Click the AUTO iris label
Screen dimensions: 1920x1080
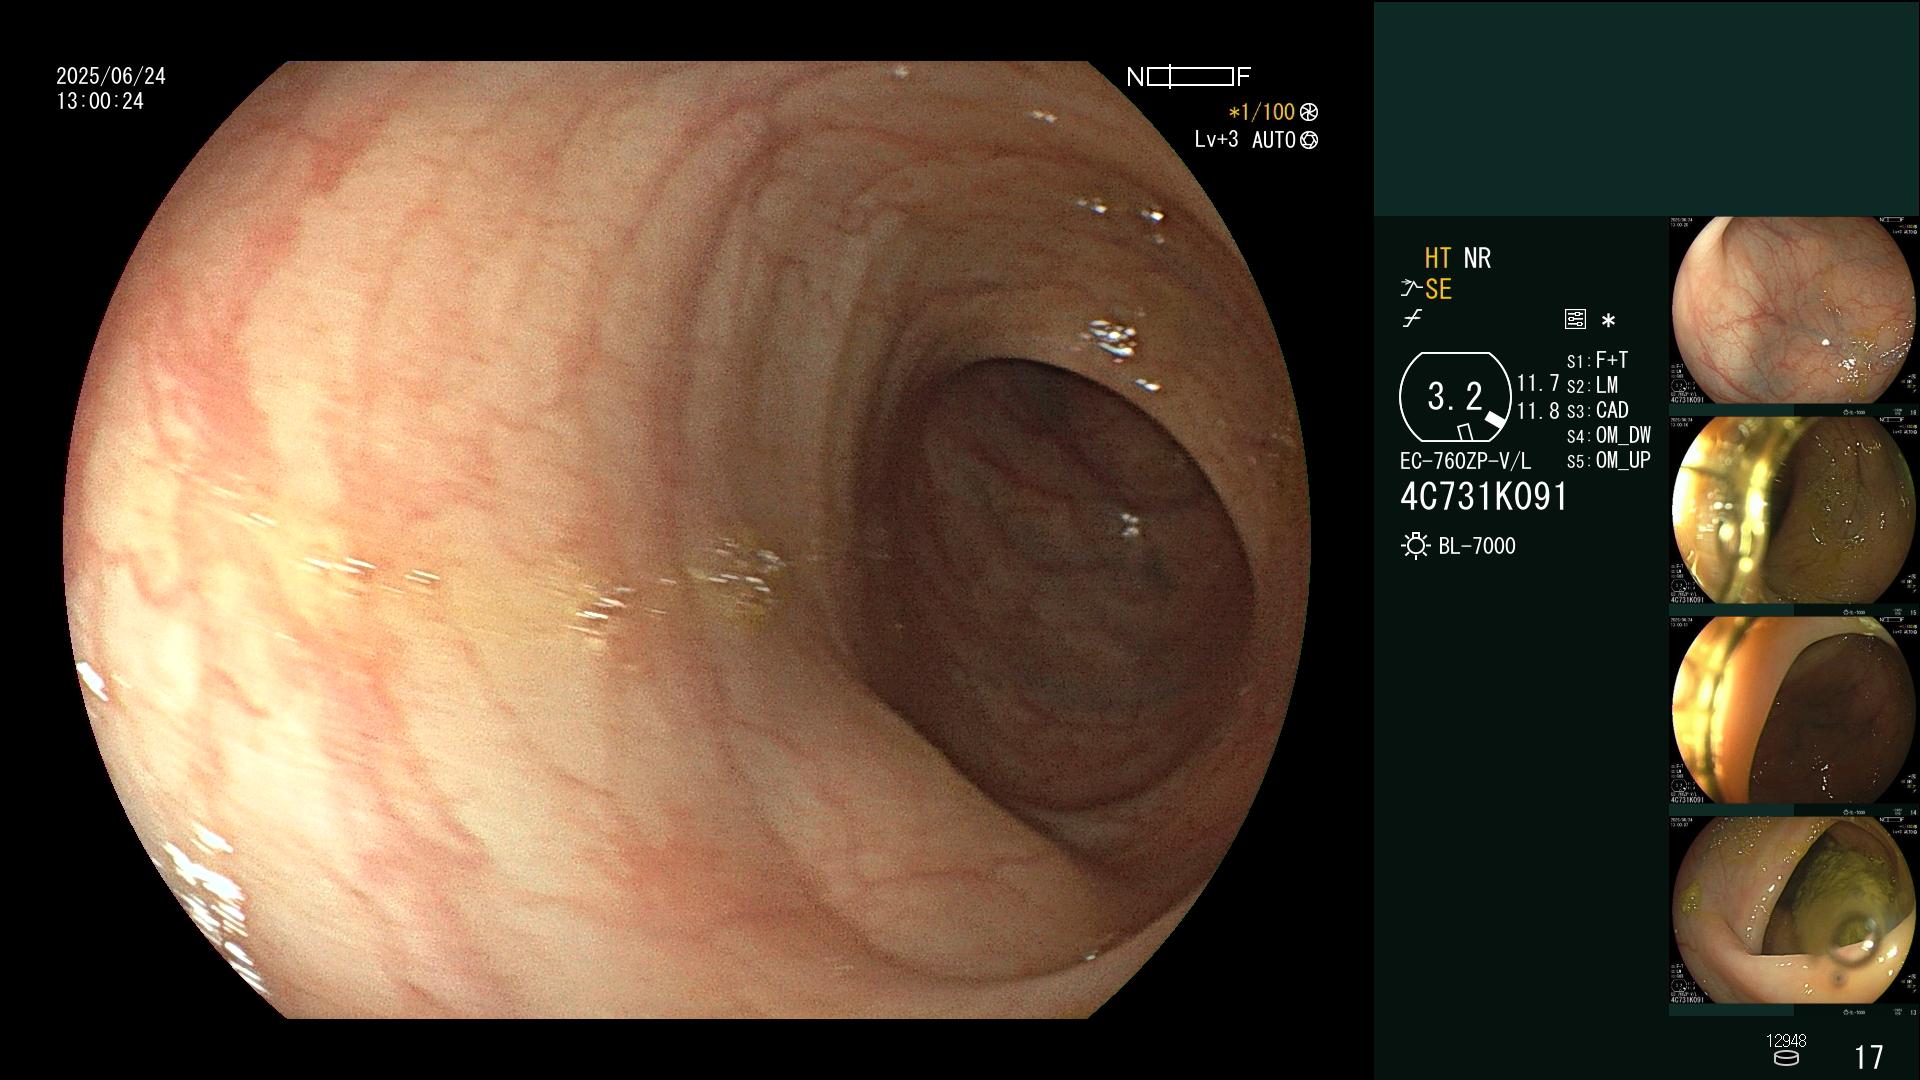(x=1274, y=140)
